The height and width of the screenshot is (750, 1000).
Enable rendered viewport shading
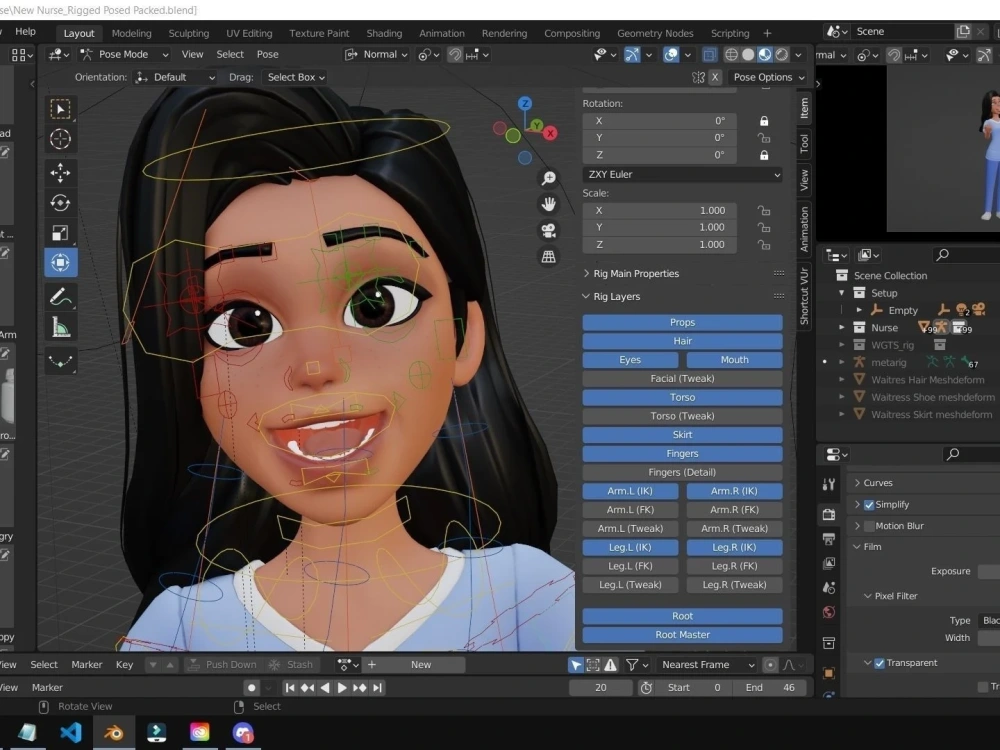[781, 55]
